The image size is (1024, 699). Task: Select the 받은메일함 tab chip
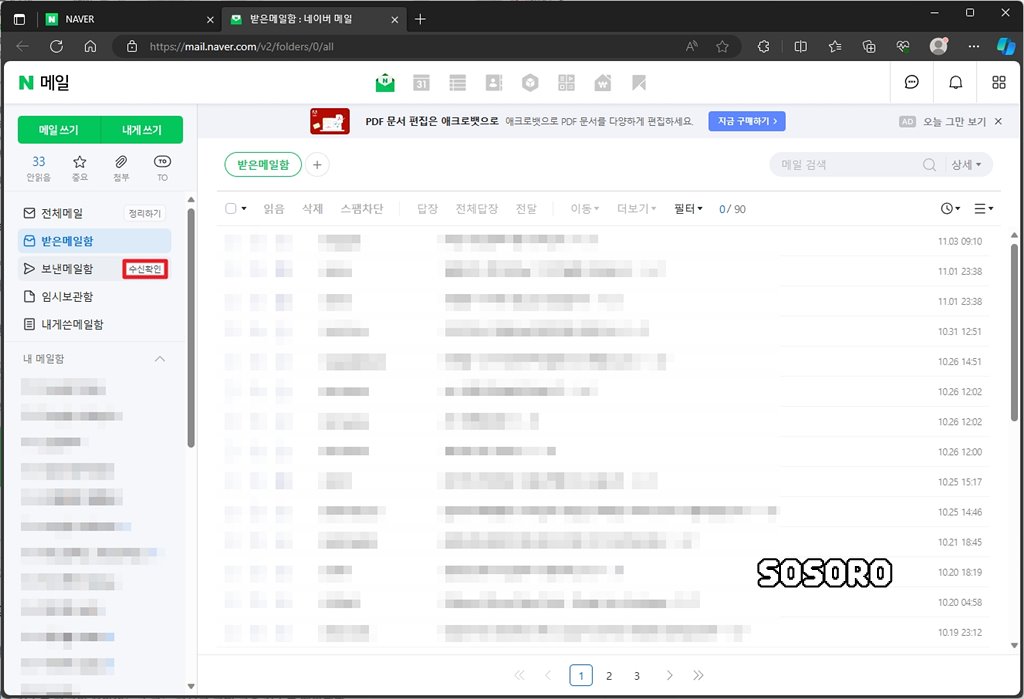click(263, 165)
